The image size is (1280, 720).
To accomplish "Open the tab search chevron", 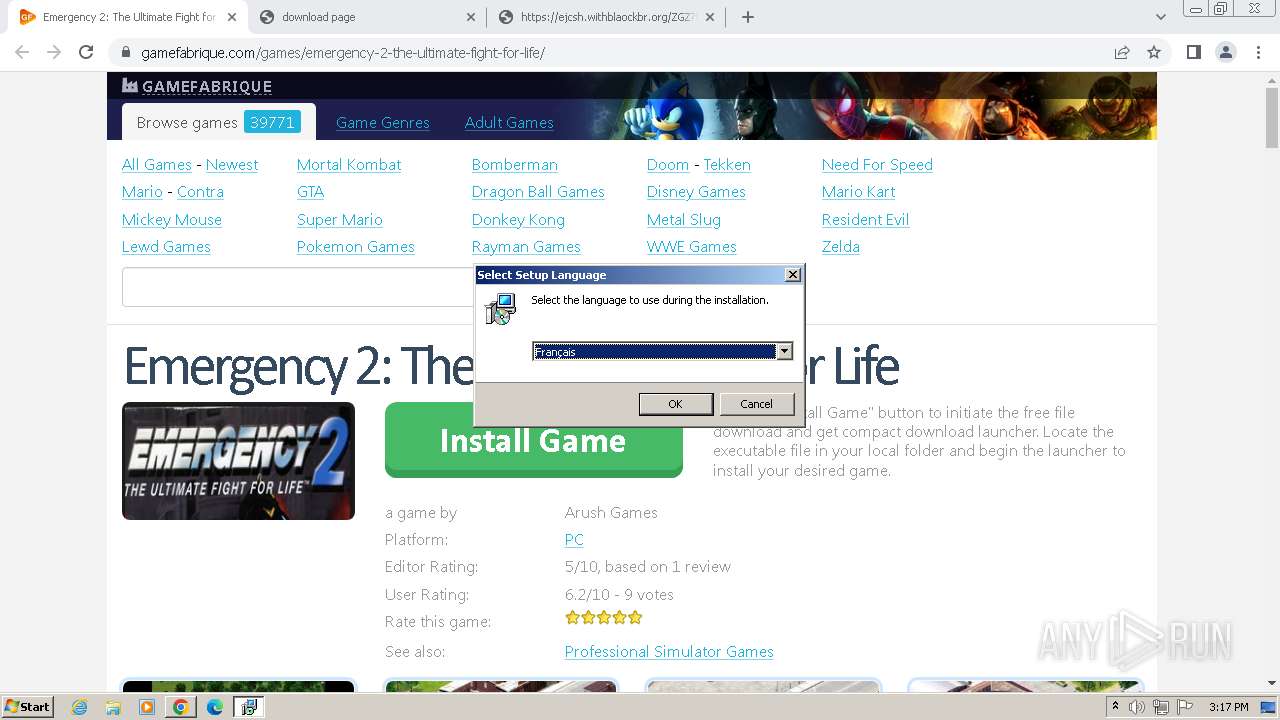I will click(1161, 17).
